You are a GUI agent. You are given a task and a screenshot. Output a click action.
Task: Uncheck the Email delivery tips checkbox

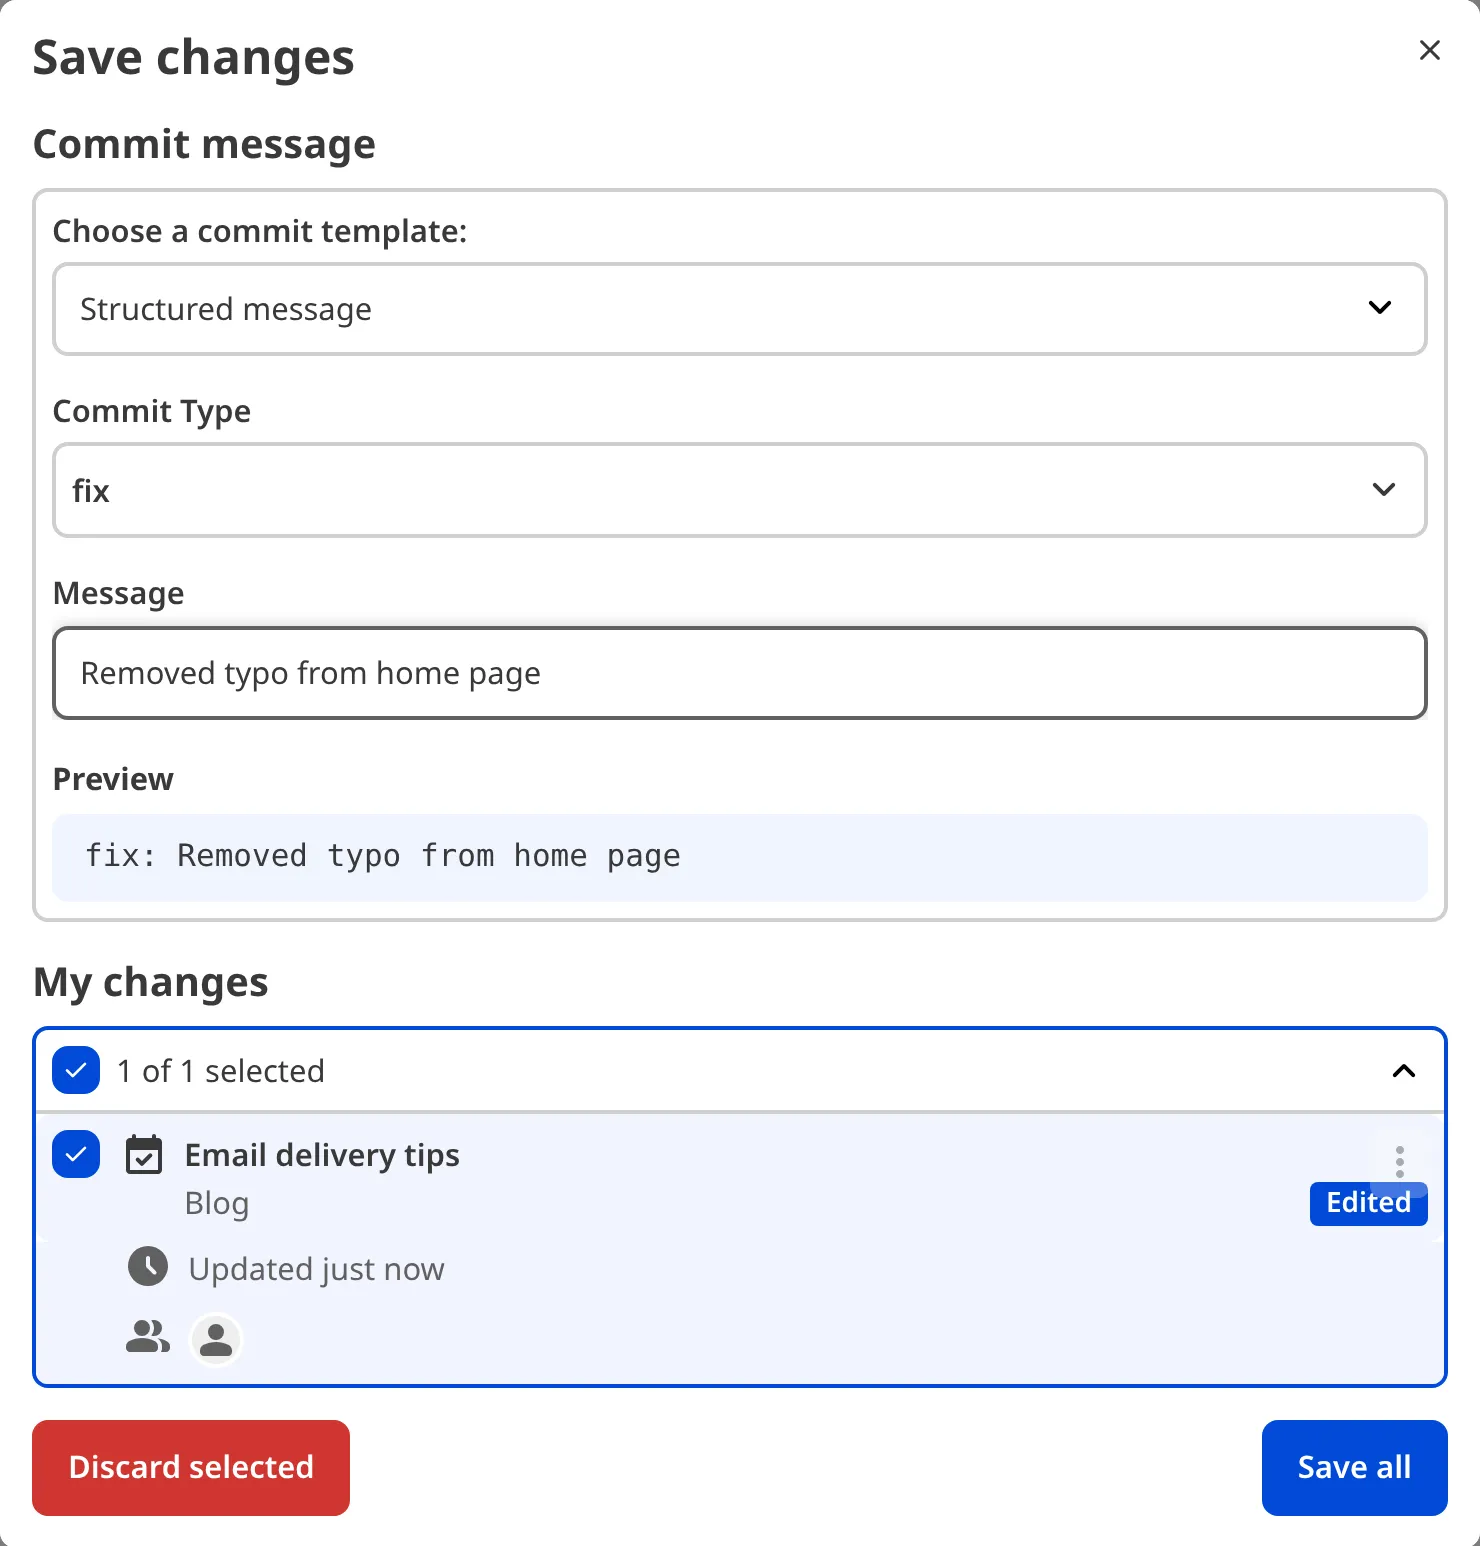(76, 1154)
